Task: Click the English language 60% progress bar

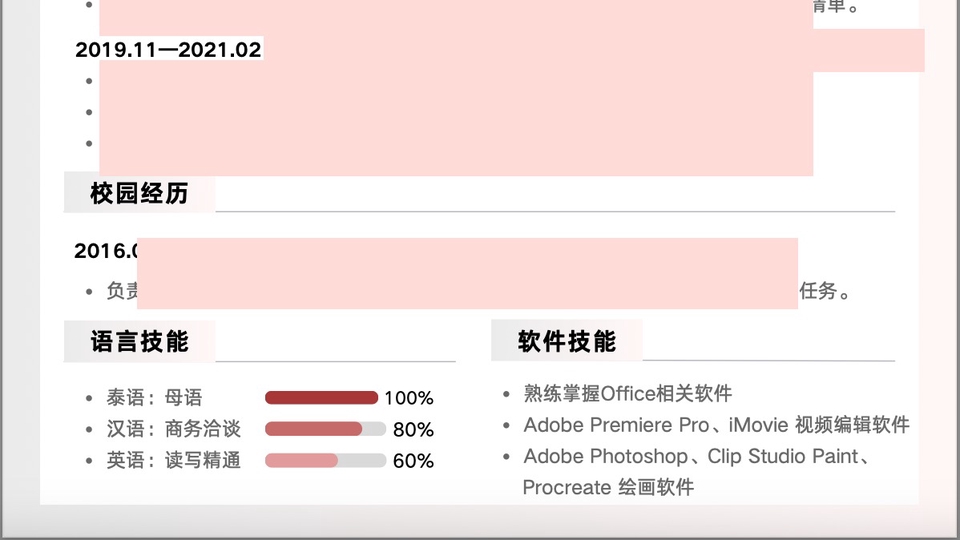Action: click(325, 460)
